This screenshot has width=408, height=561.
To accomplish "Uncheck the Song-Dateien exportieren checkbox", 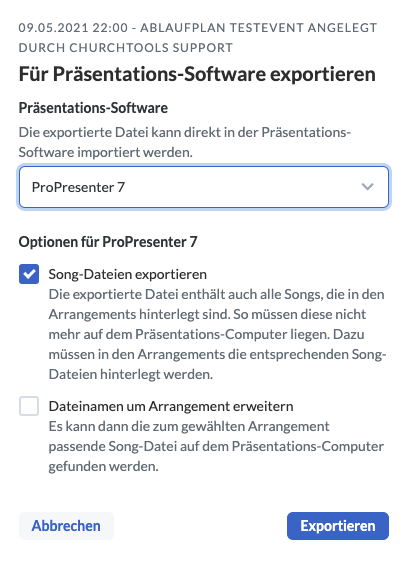I will [29, 274].
